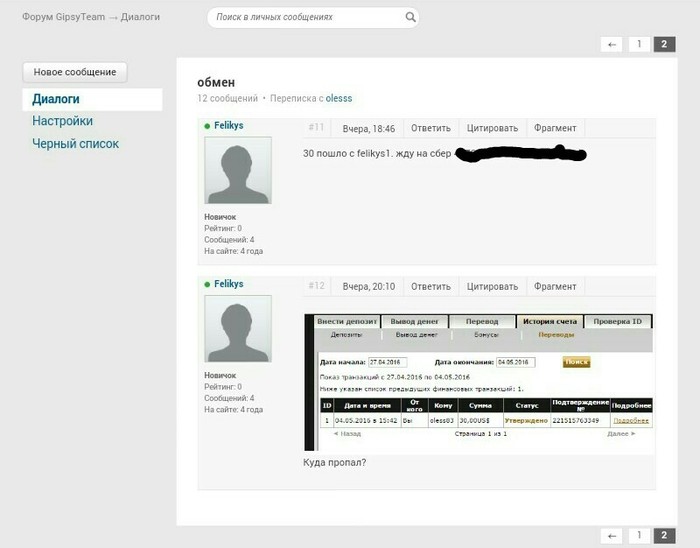This screenshot has height=548, width=700.
Task: Click Ответить on message #11
Action: pyautogui.click(x=431, y=129)
